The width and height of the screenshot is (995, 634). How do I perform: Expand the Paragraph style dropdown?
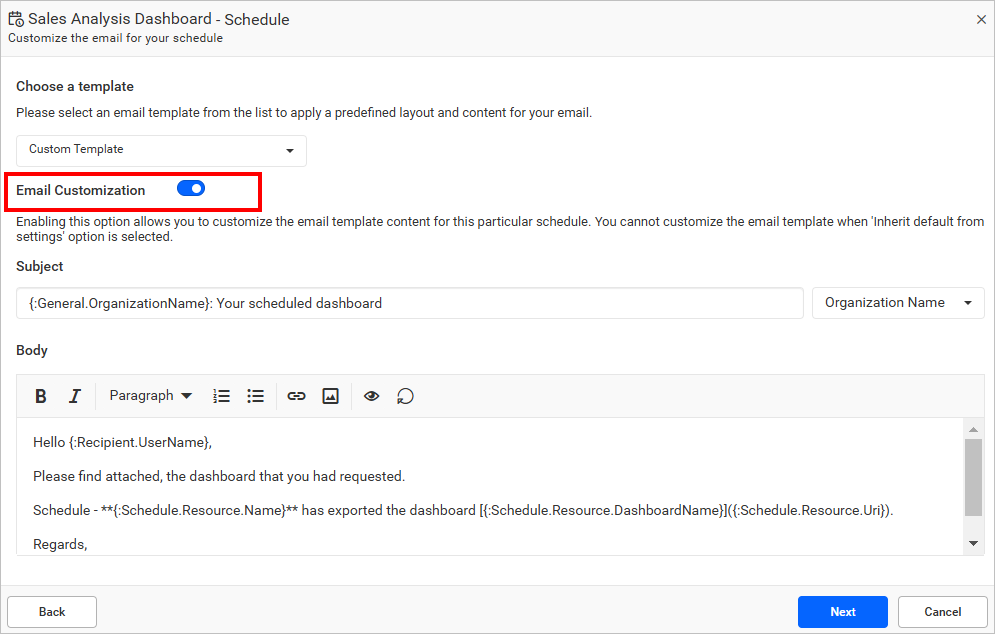coord(150,395)
